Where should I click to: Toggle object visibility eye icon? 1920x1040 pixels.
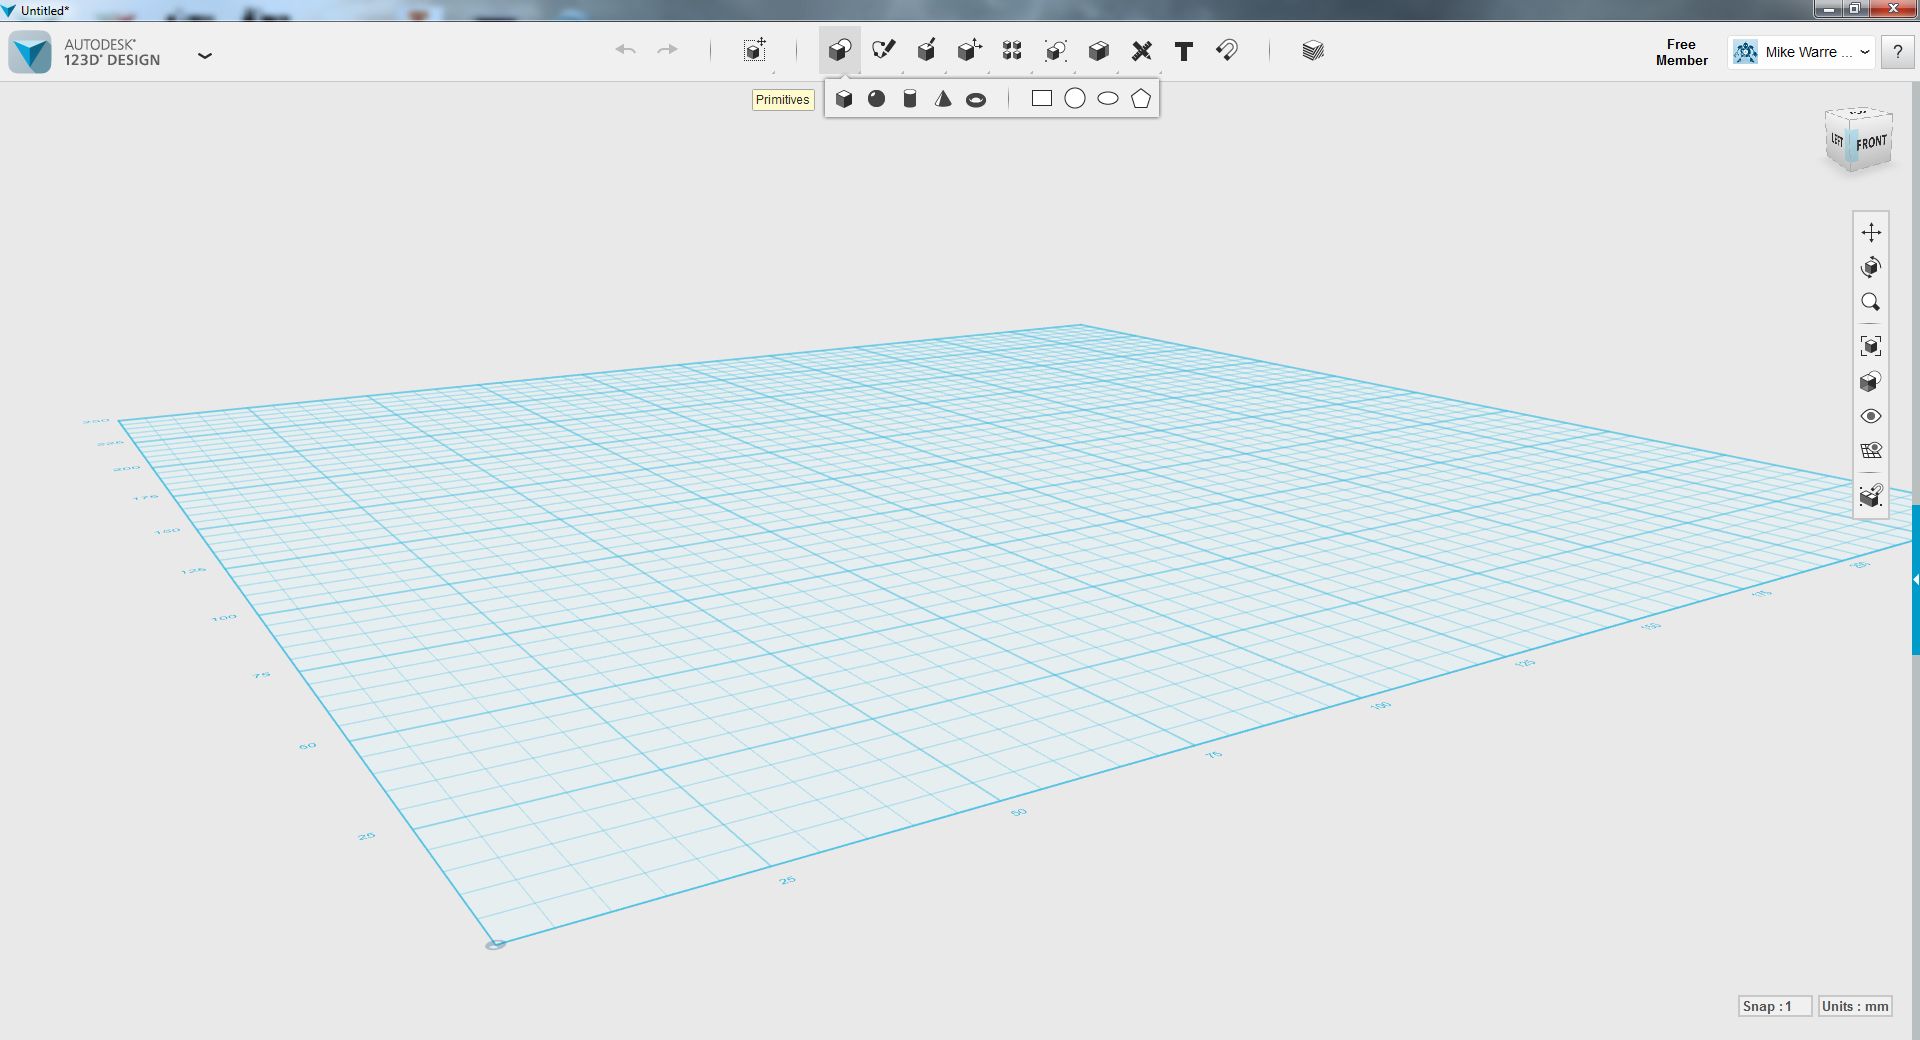point(1871,416)
